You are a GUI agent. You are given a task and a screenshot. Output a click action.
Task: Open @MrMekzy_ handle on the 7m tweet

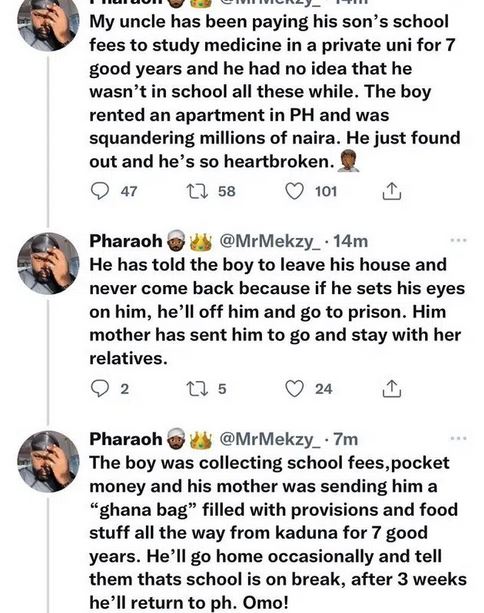click(270, 439)
